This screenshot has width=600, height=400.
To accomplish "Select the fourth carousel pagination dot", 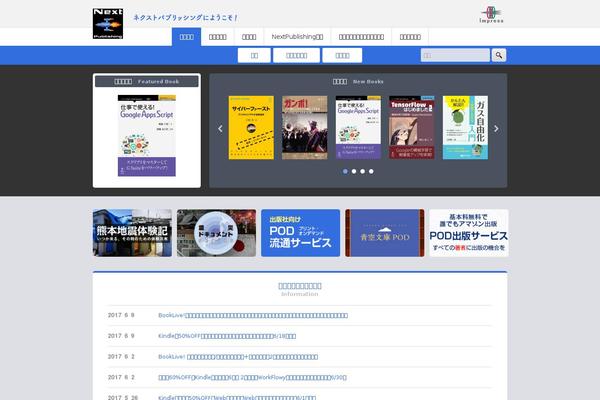I will 371,171.
